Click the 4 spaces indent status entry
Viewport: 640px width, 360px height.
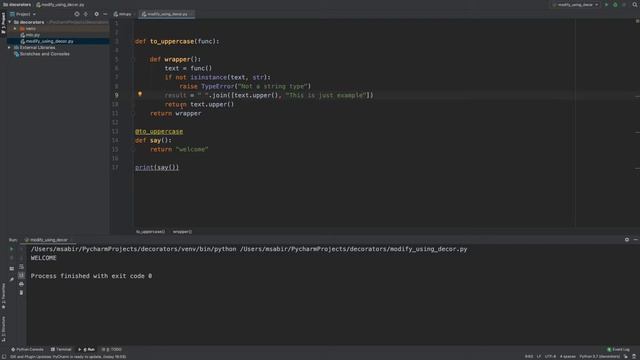tap(568, 357)
